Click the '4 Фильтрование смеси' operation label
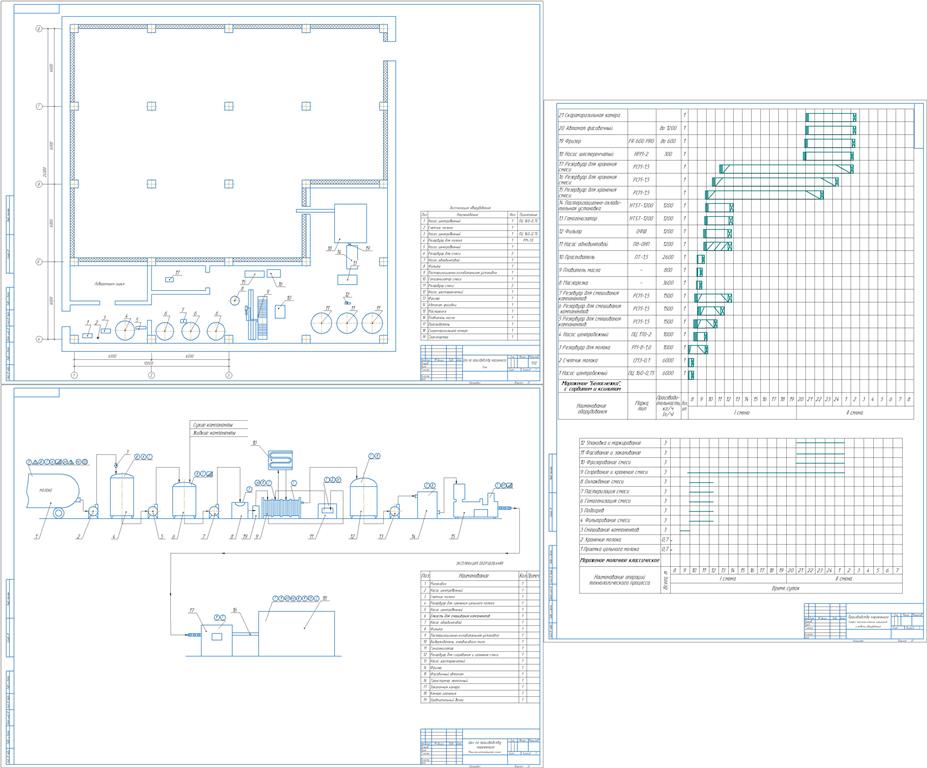Viewport: 927px width, 768px height. coord(605,520)
